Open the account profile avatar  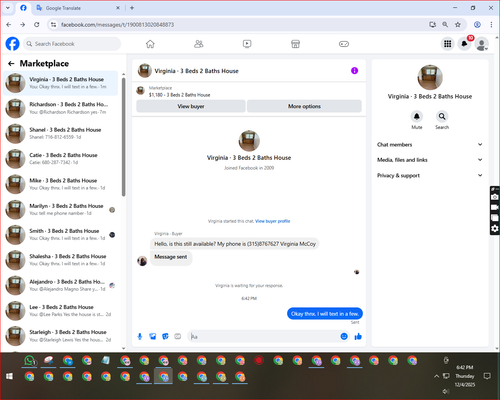click(x=481, y=44)
